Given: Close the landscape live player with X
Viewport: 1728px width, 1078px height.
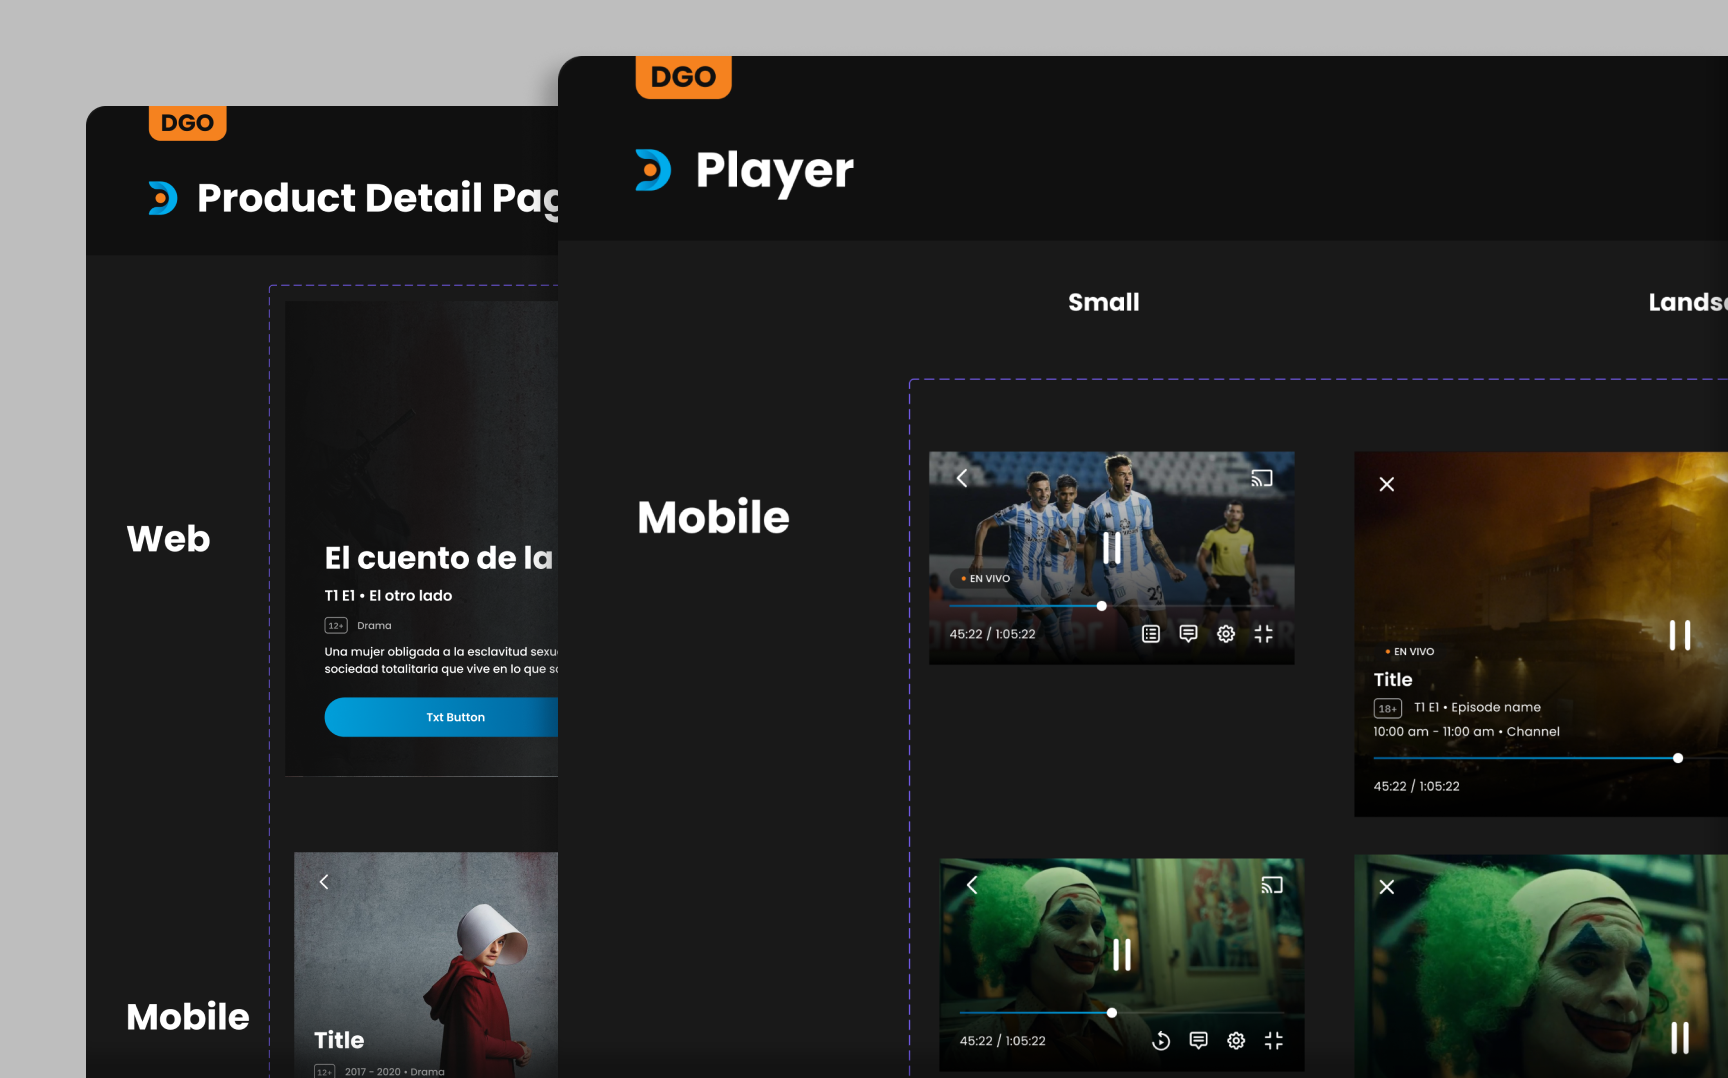Looking at the screenshot, I should pyautogui.click(x=1387, y=484).
